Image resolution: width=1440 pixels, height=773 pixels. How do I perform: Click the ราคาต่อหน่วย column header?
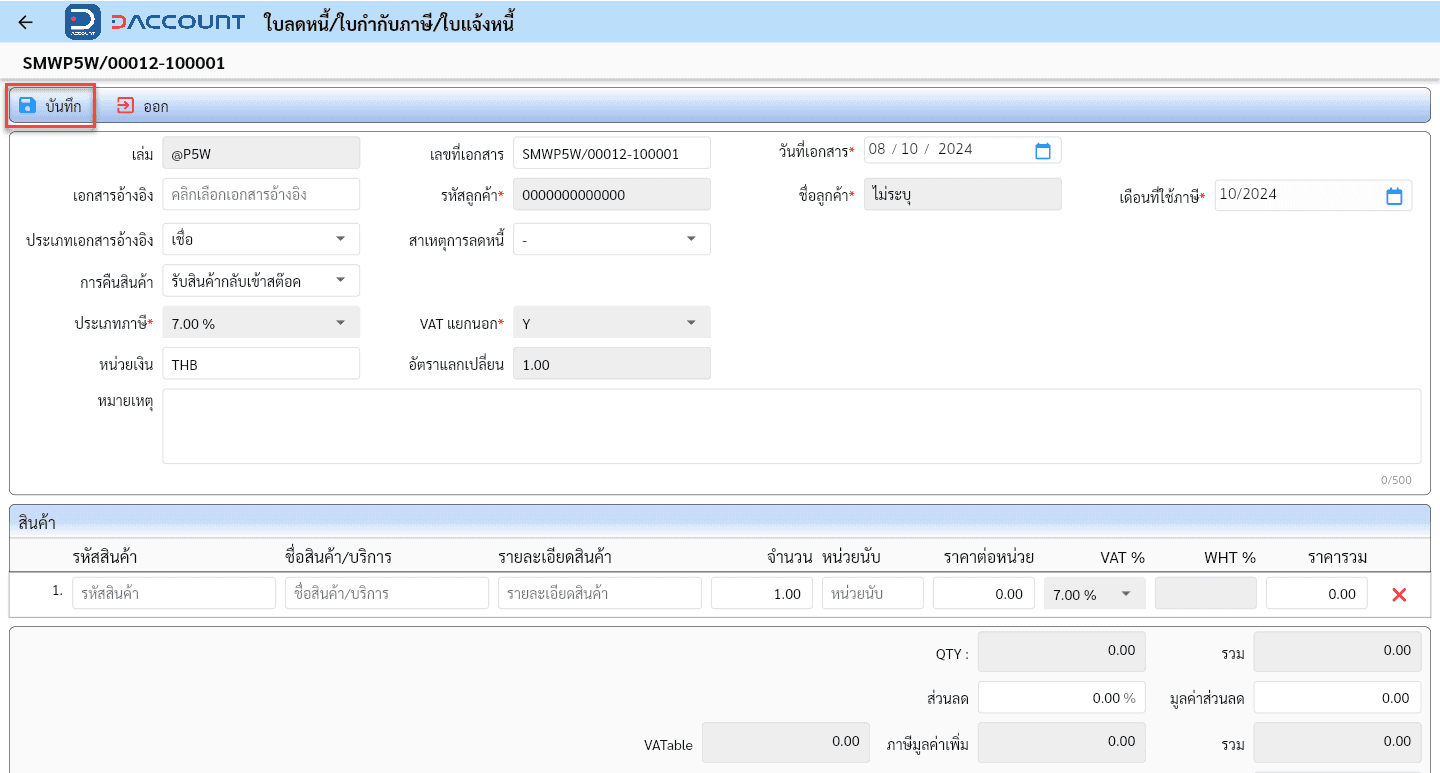pyautogui.click(x=989, y=557)
